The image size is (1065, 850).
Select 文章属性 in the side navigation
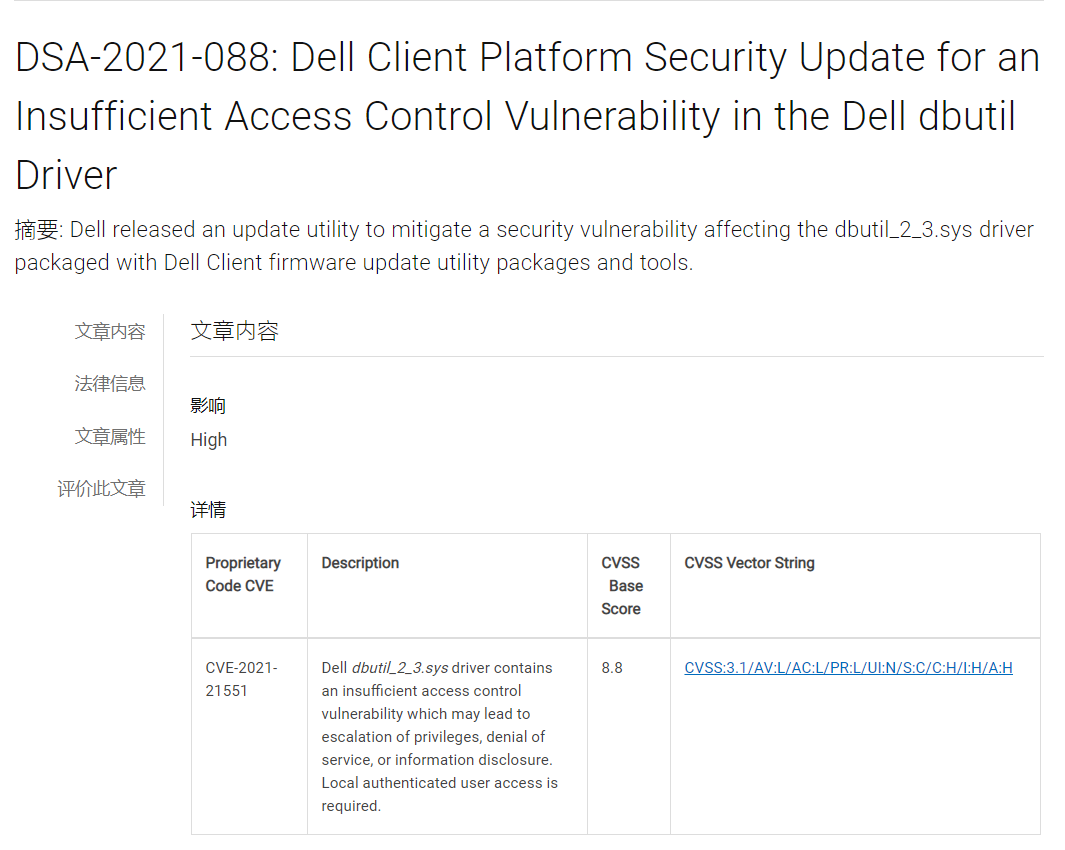pyautogui.click(x=109, y=436)
